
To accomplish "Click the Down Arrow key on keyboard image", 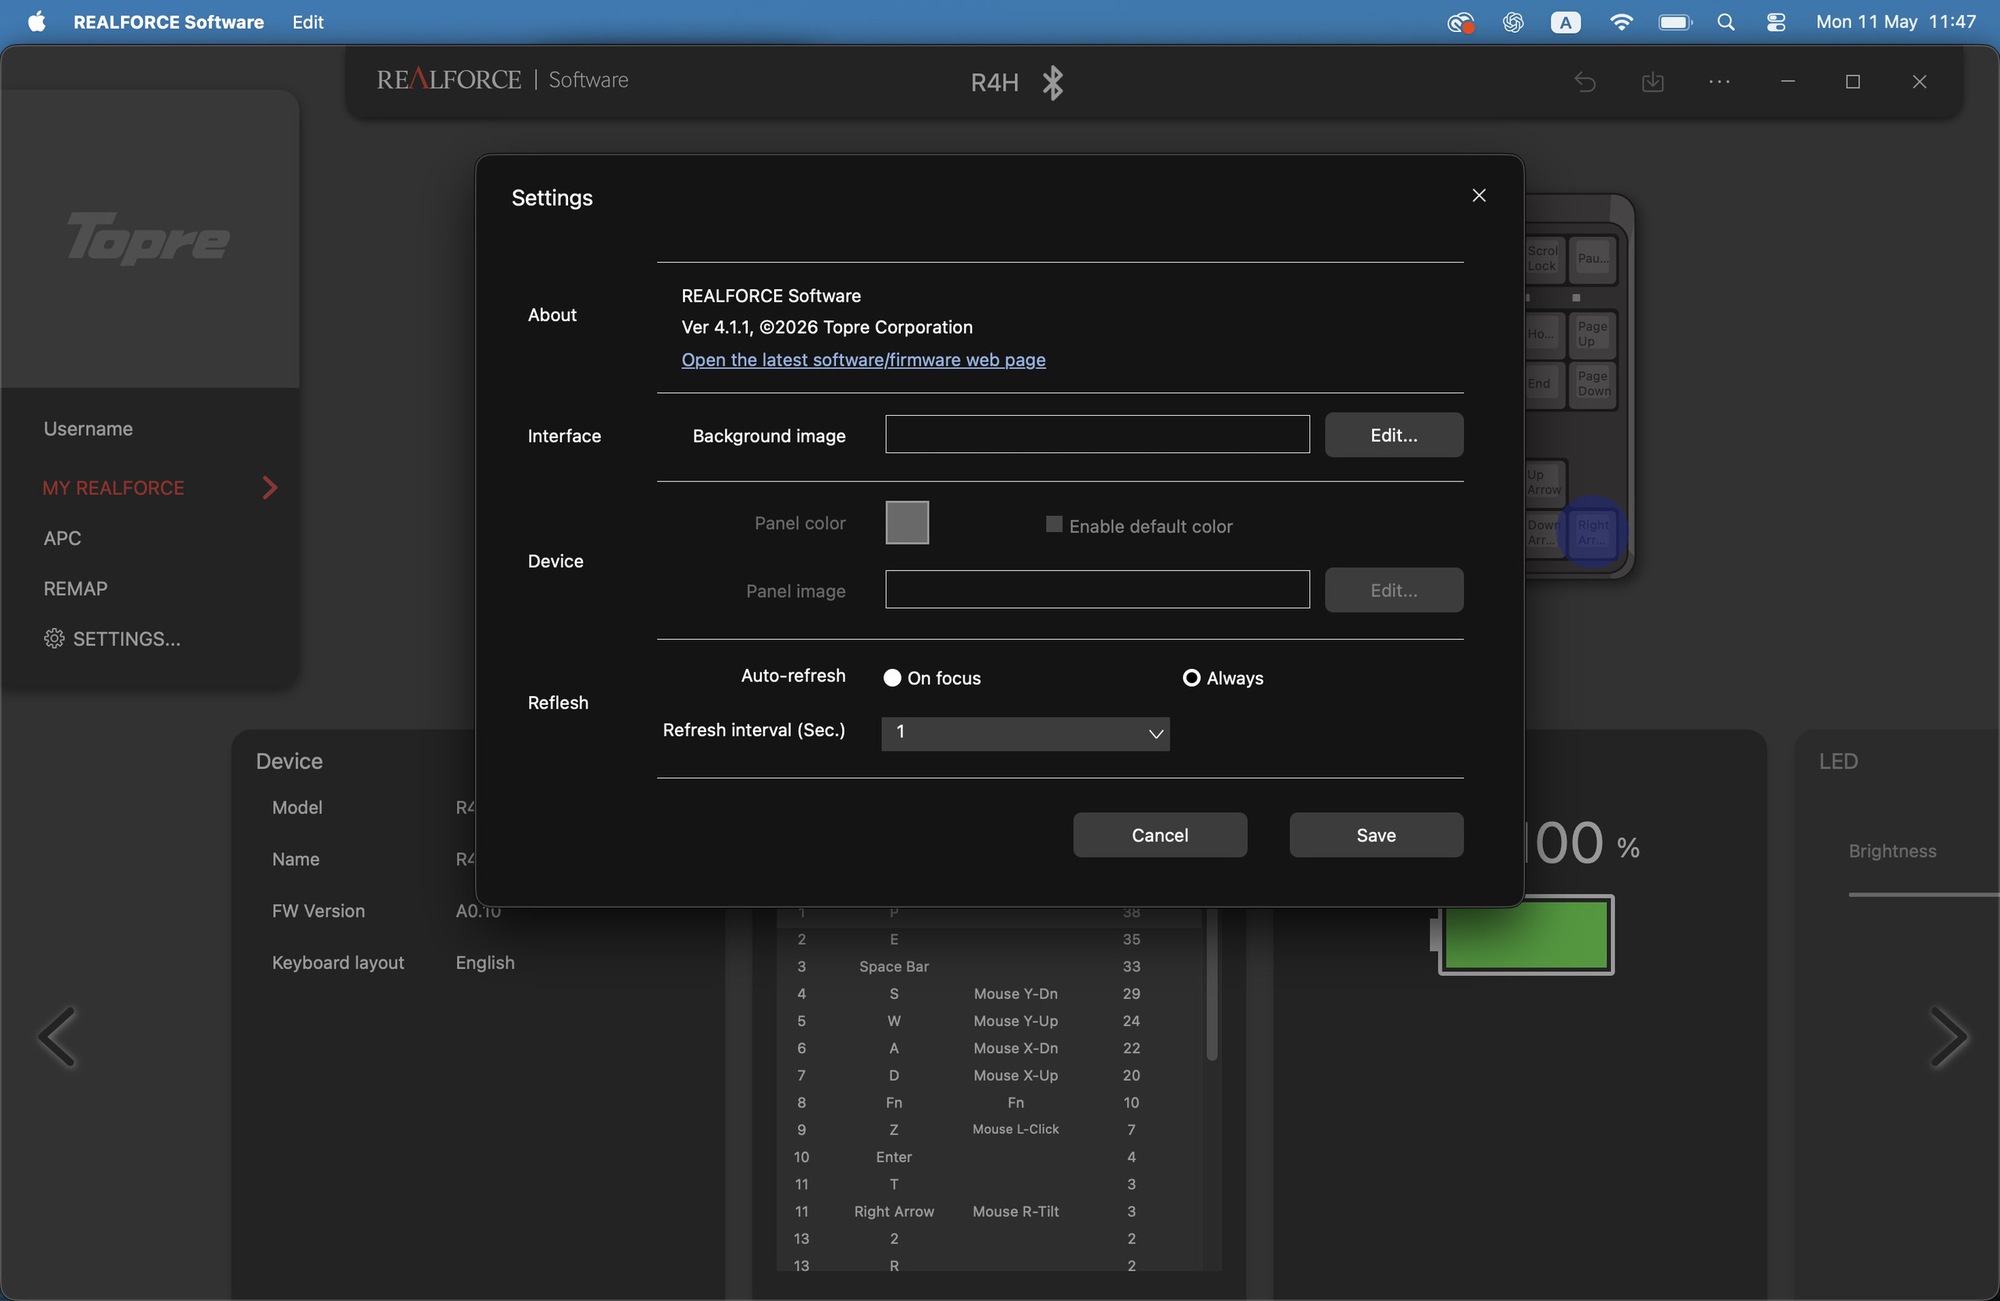I will [x=1543, y=533].
